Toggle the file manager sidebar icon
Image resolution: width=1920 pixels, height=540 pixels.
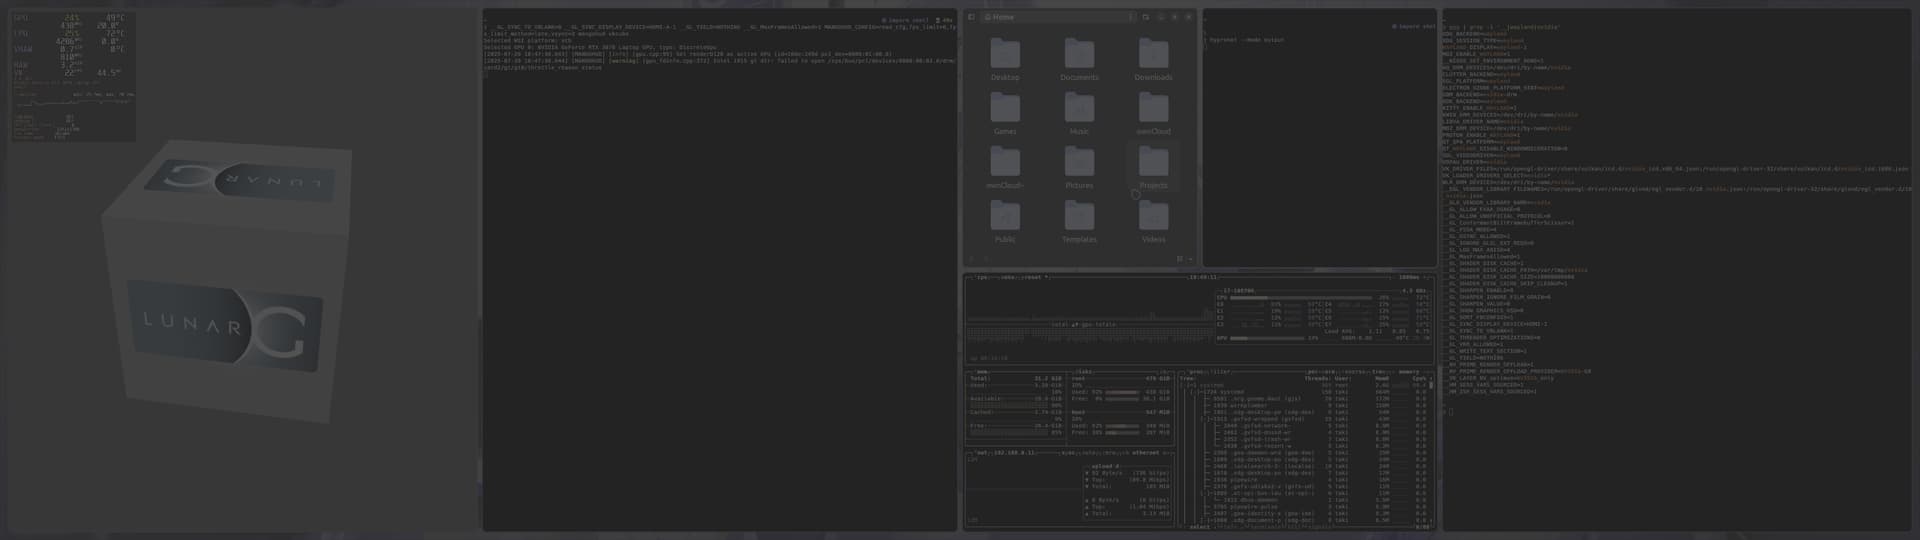tap(971, 17)
